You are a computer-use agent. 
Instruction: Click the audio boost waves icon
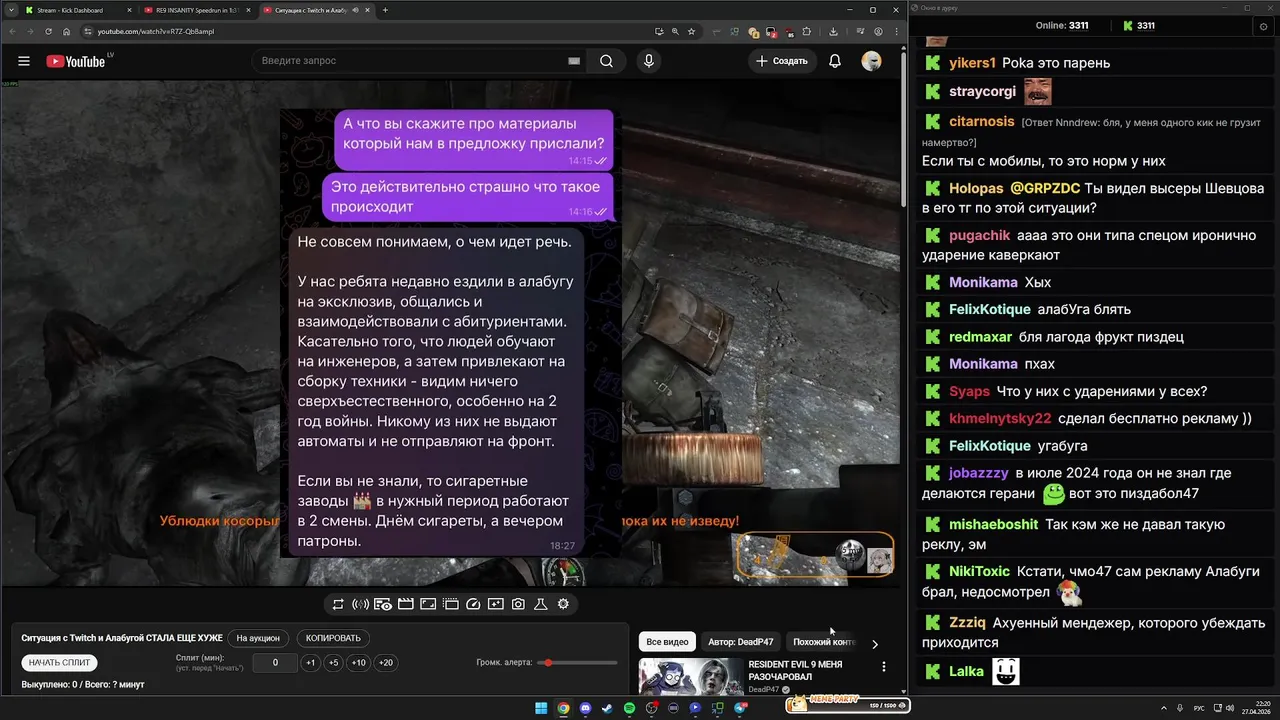point(360,604)
